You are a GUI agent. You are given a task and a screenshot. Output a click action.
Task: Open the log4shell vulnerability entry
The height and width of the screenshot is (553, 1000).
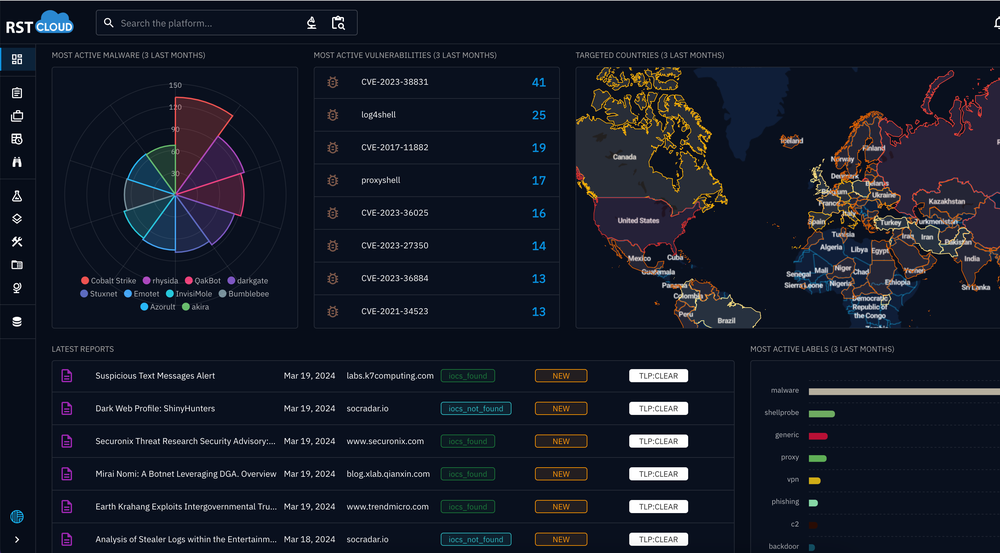click(x=436, y=115)
